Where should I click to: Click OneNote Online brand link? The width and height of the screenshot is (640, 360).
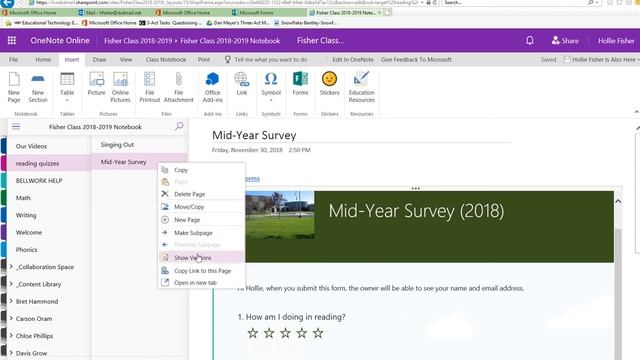pos(60,40)
